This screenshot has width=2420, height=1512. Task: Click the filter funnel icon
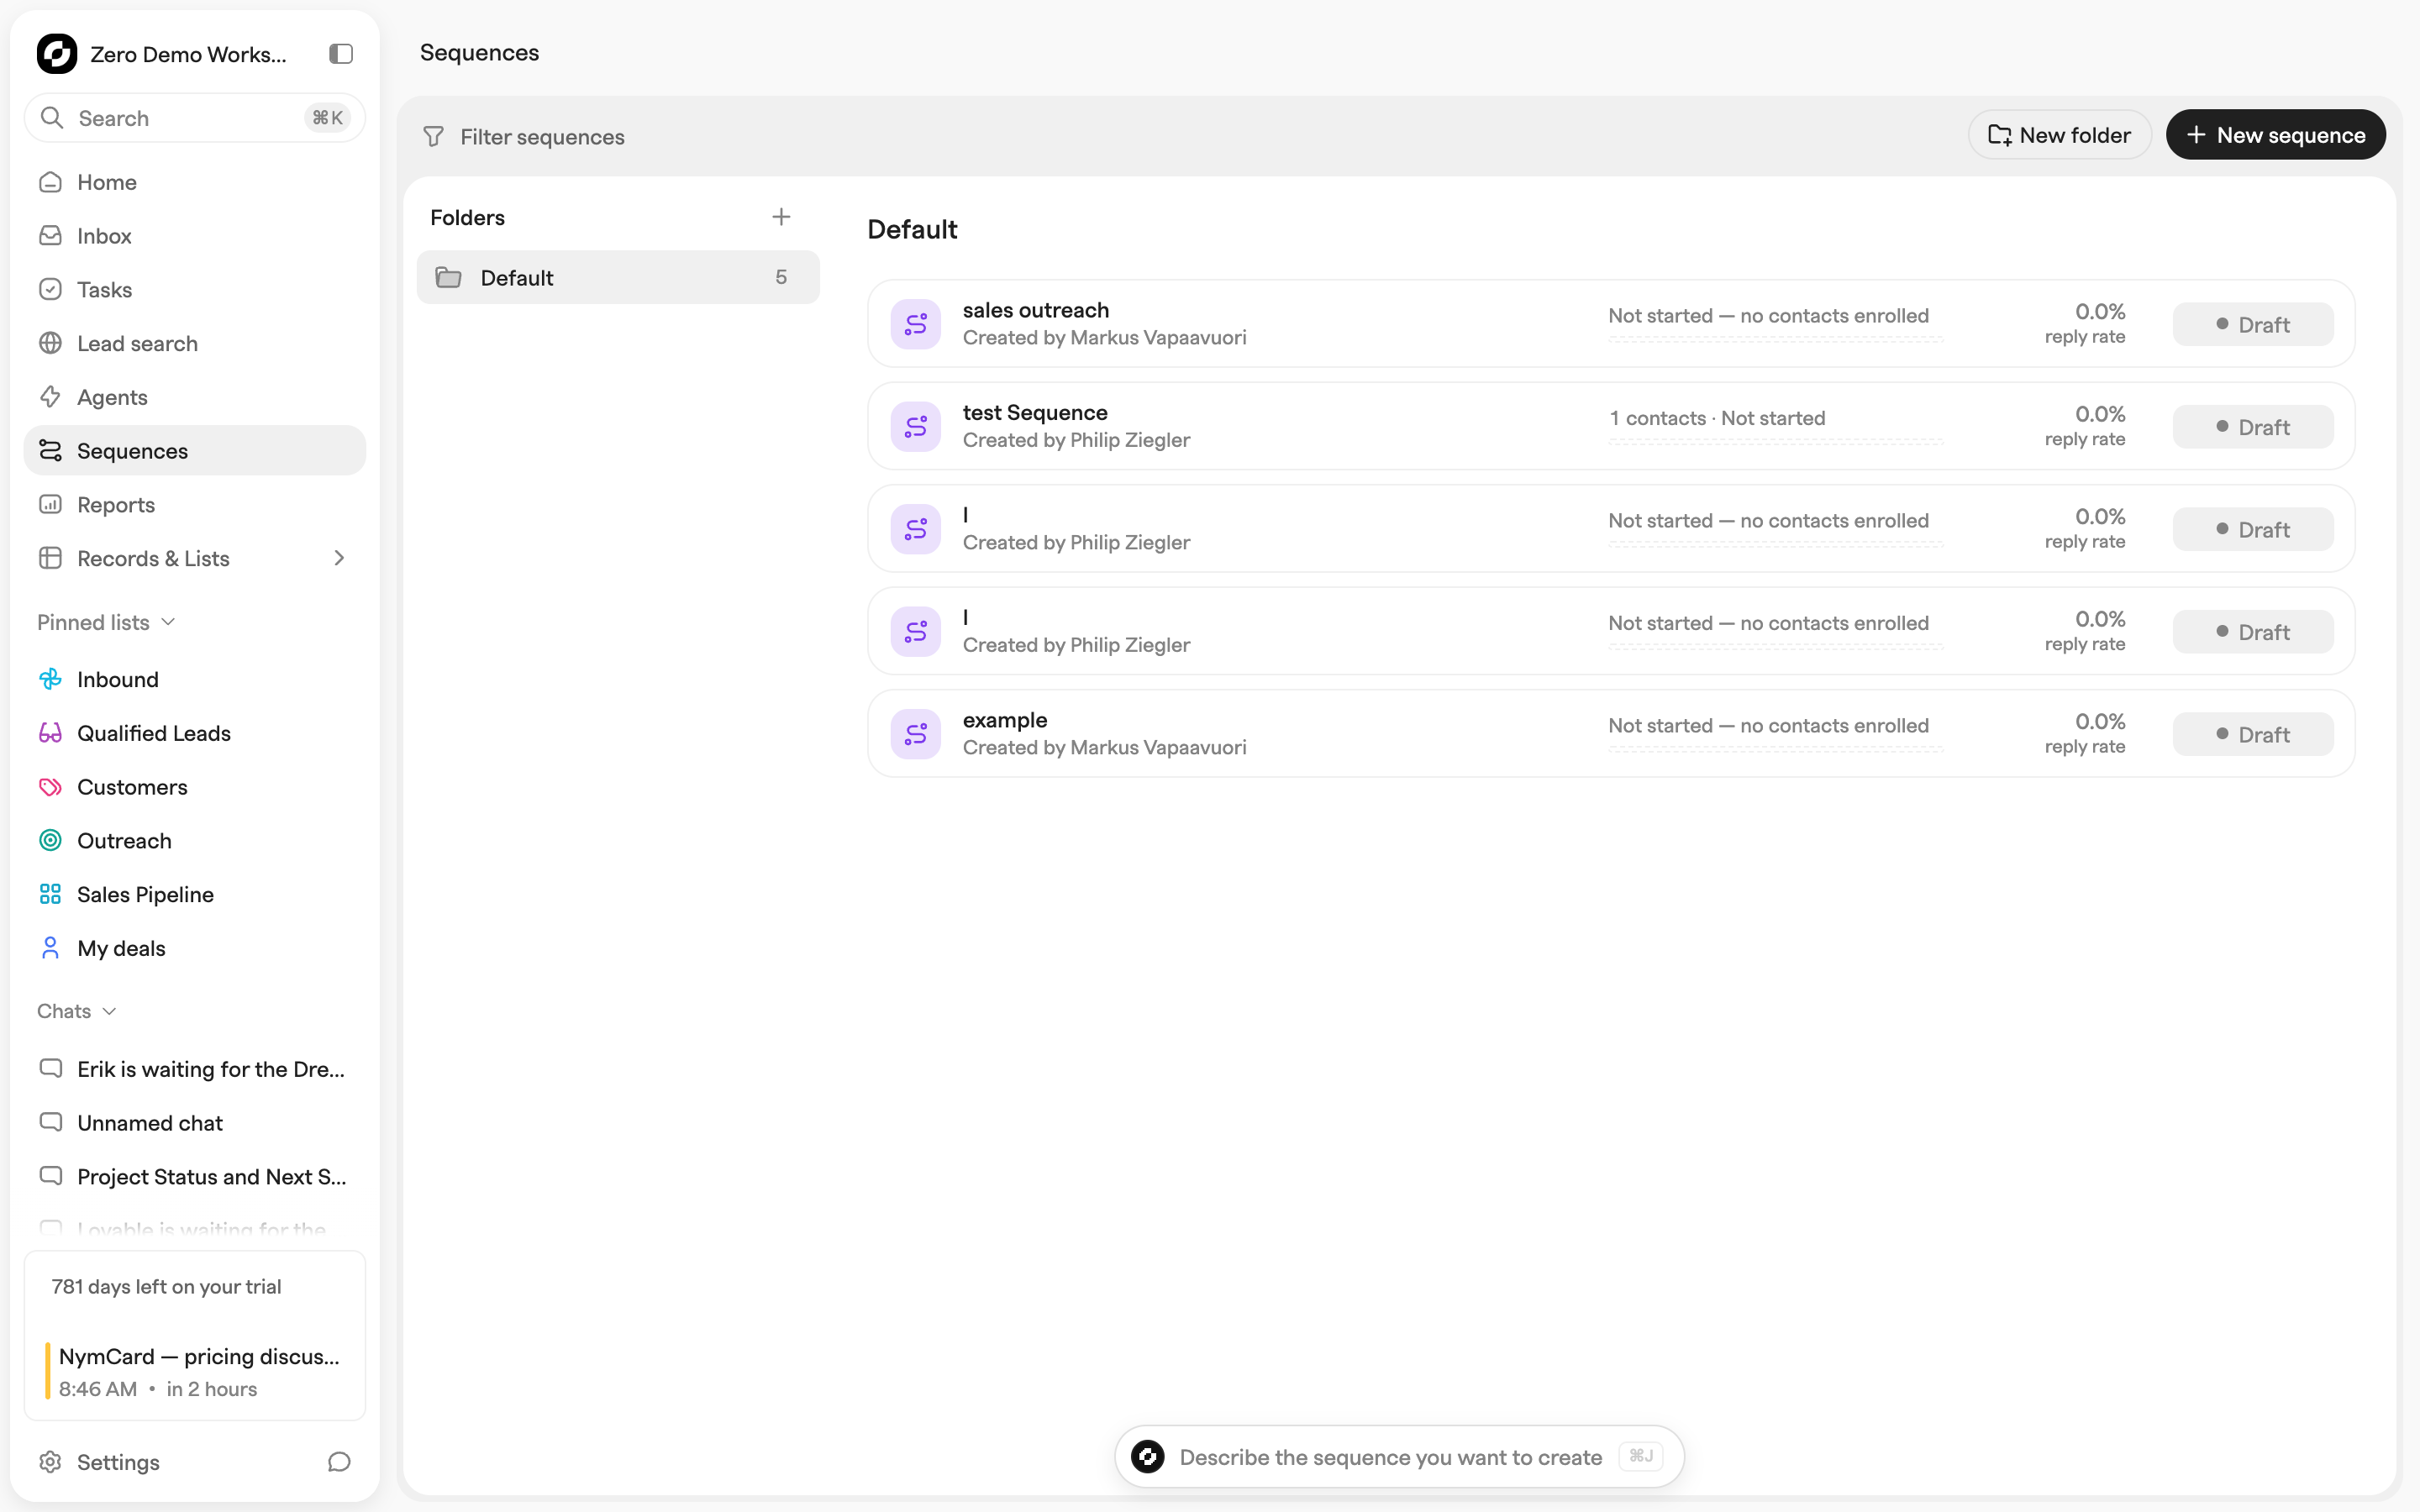pyautogui.click(x=433, y=136)
